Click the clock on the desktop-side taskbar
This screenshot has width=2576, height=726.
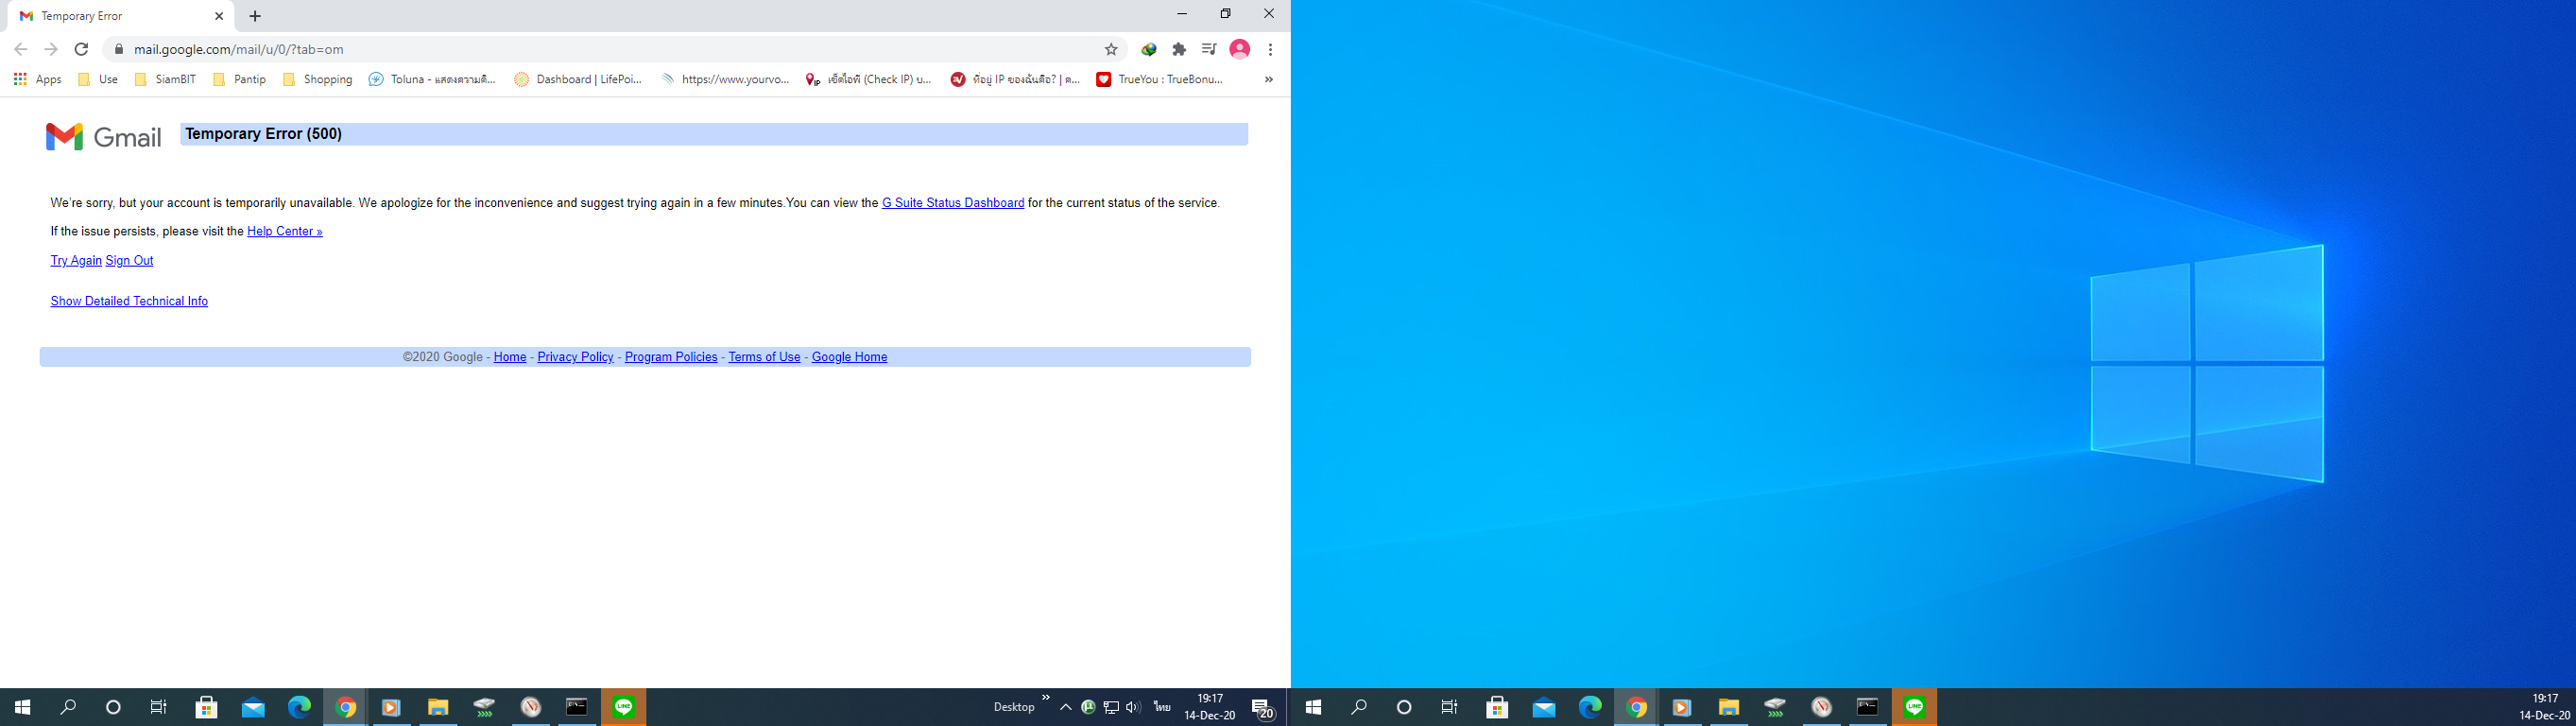click(2544, 707)
